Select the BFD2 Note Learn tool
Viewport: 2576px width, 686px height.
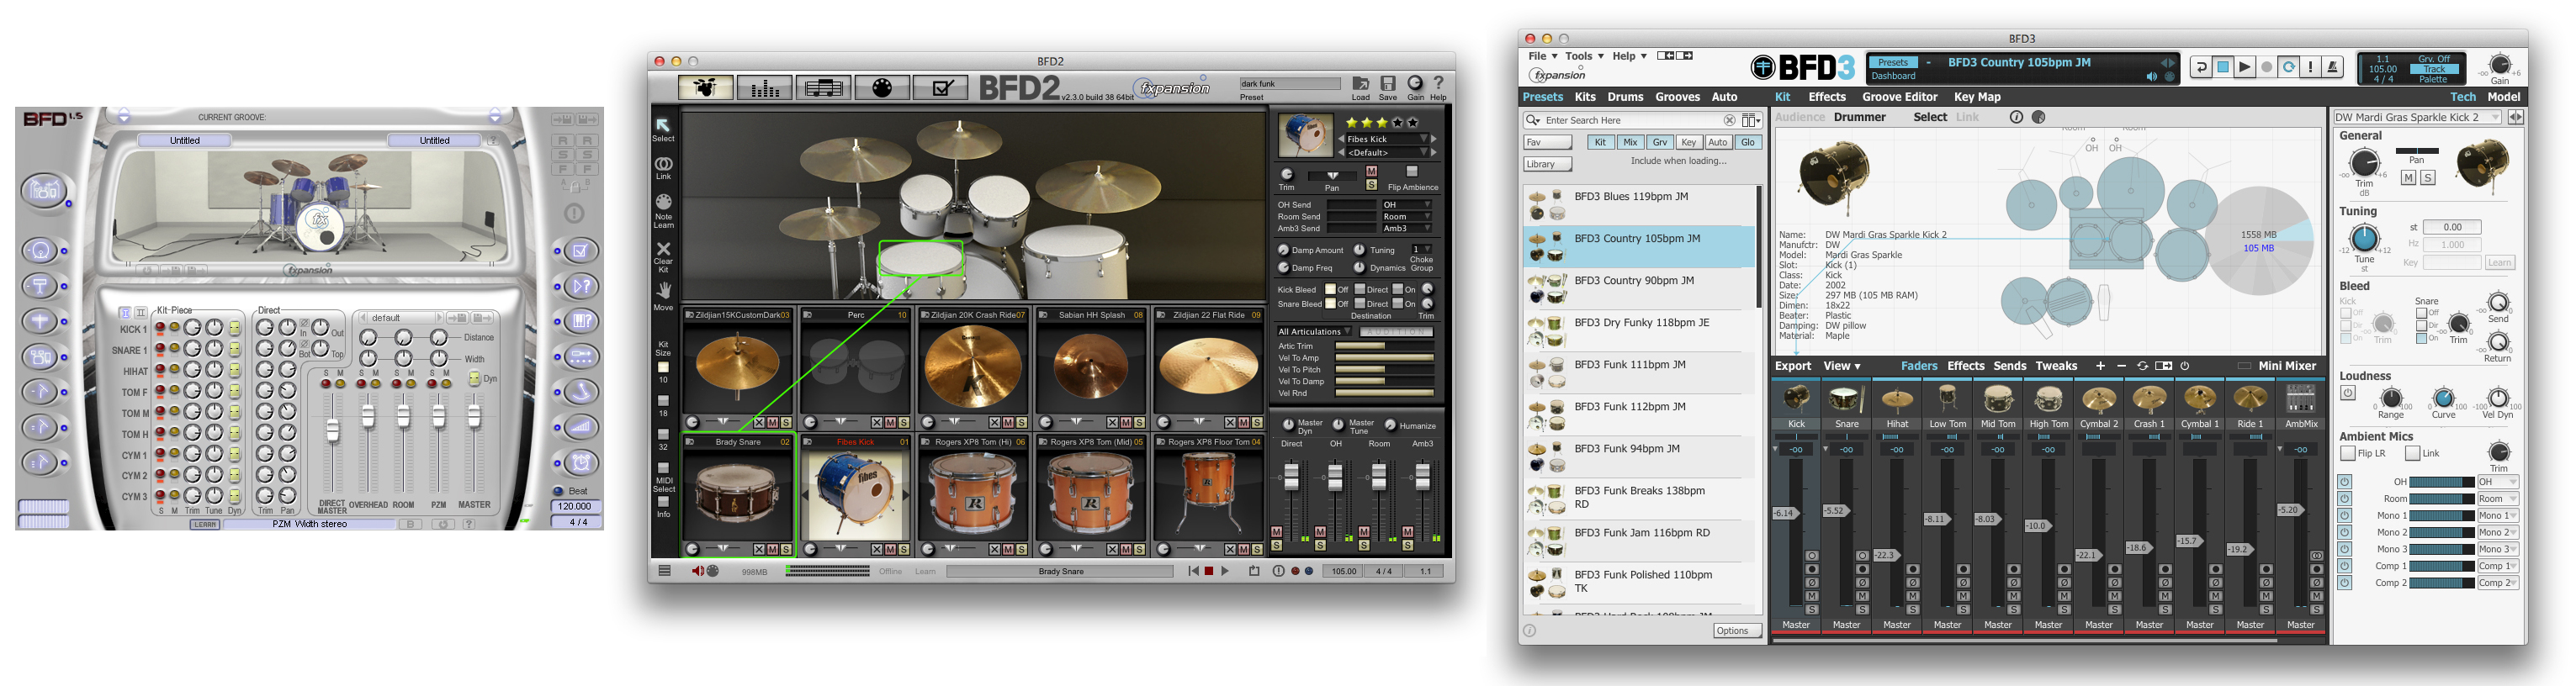[x=663, y=202]
